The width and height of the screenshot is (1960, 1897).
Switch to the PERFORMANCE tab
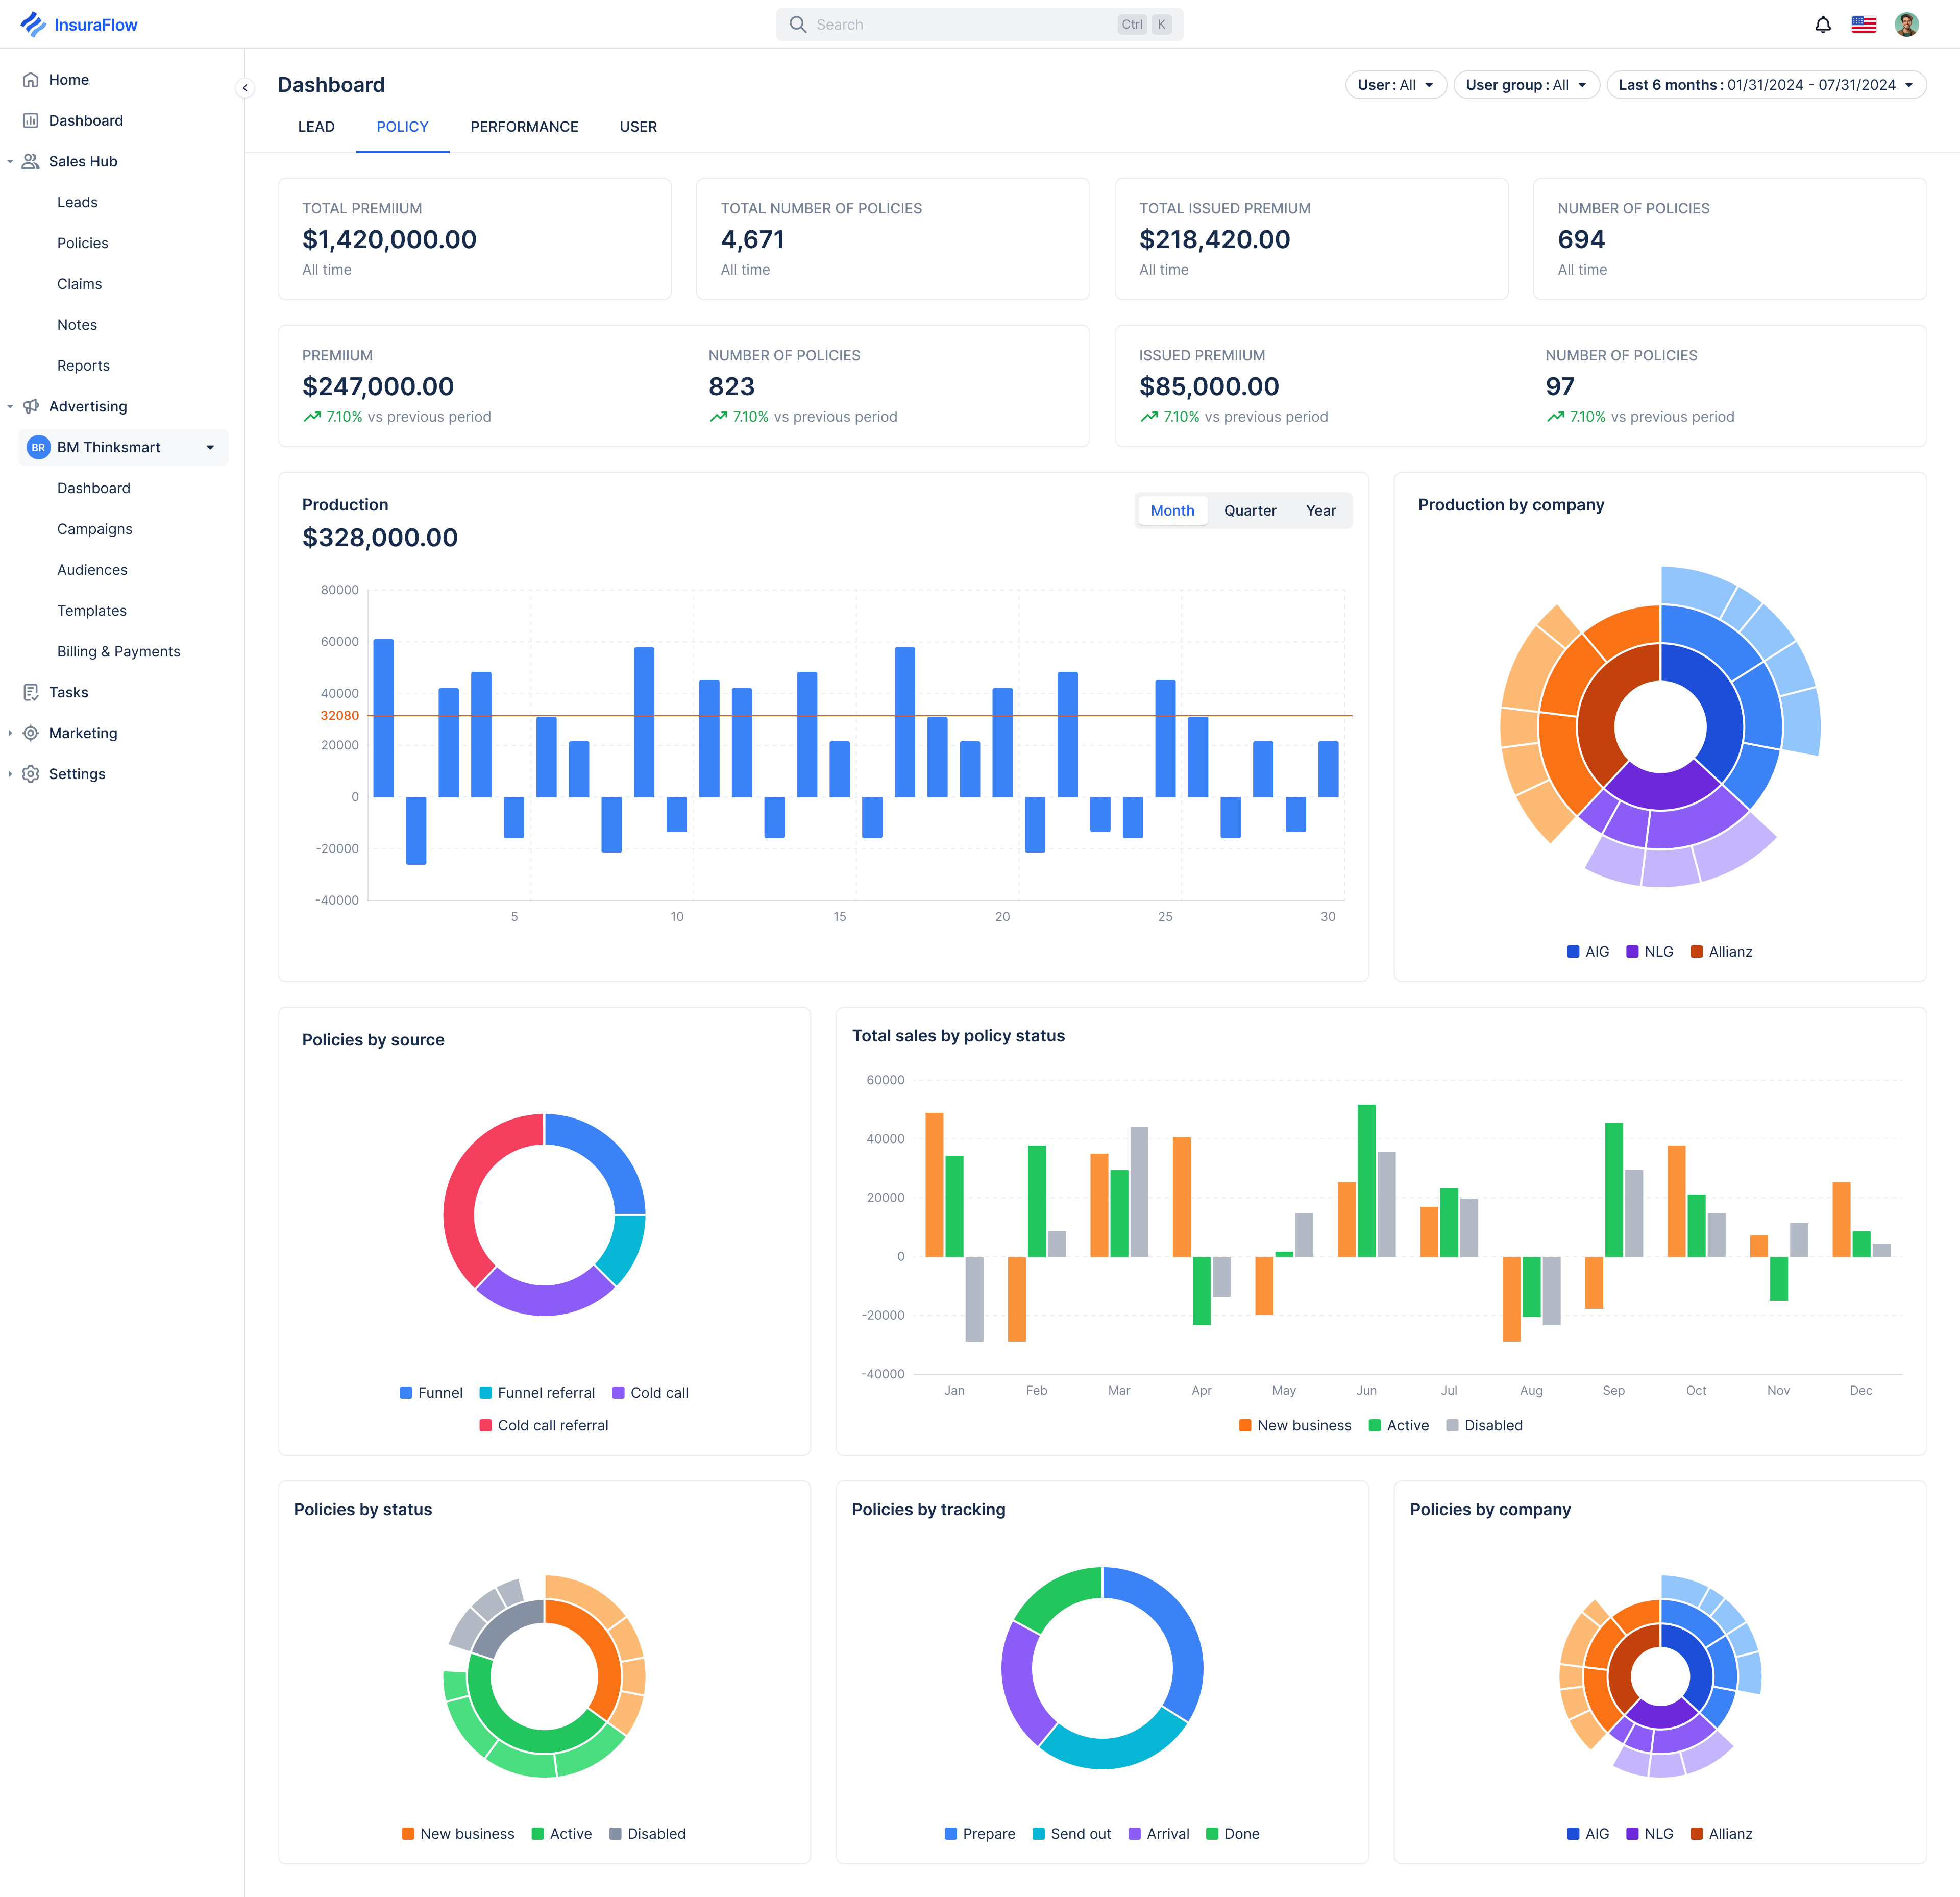524,127
